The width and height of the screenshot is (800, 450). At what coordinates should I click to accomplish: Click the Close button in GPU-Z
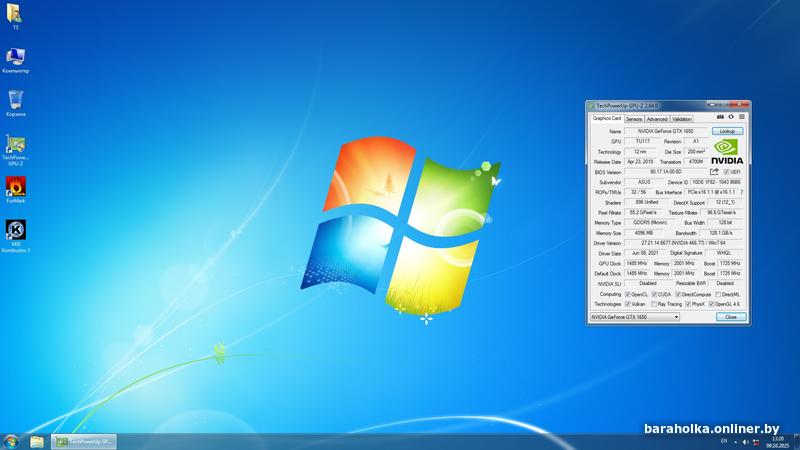[730, 316]
